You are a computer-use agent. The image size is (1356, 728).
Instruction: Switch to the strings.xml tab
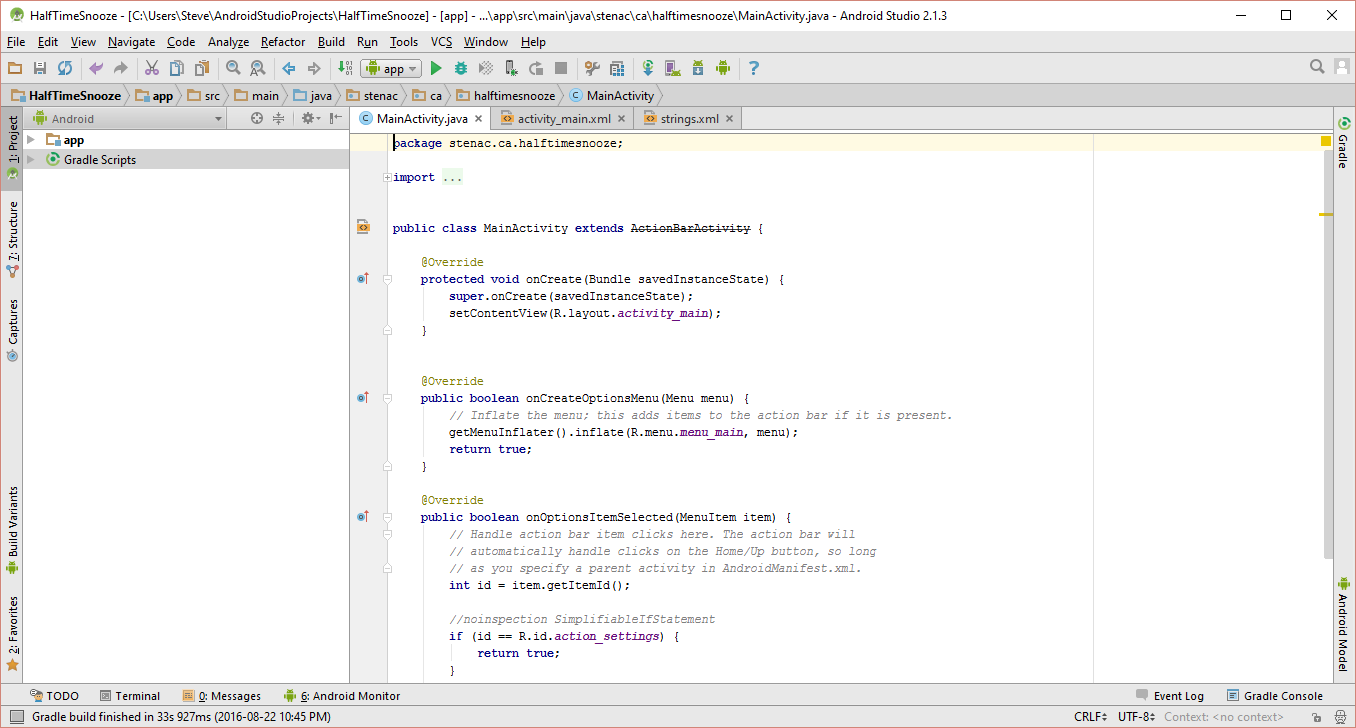(689, 118)
